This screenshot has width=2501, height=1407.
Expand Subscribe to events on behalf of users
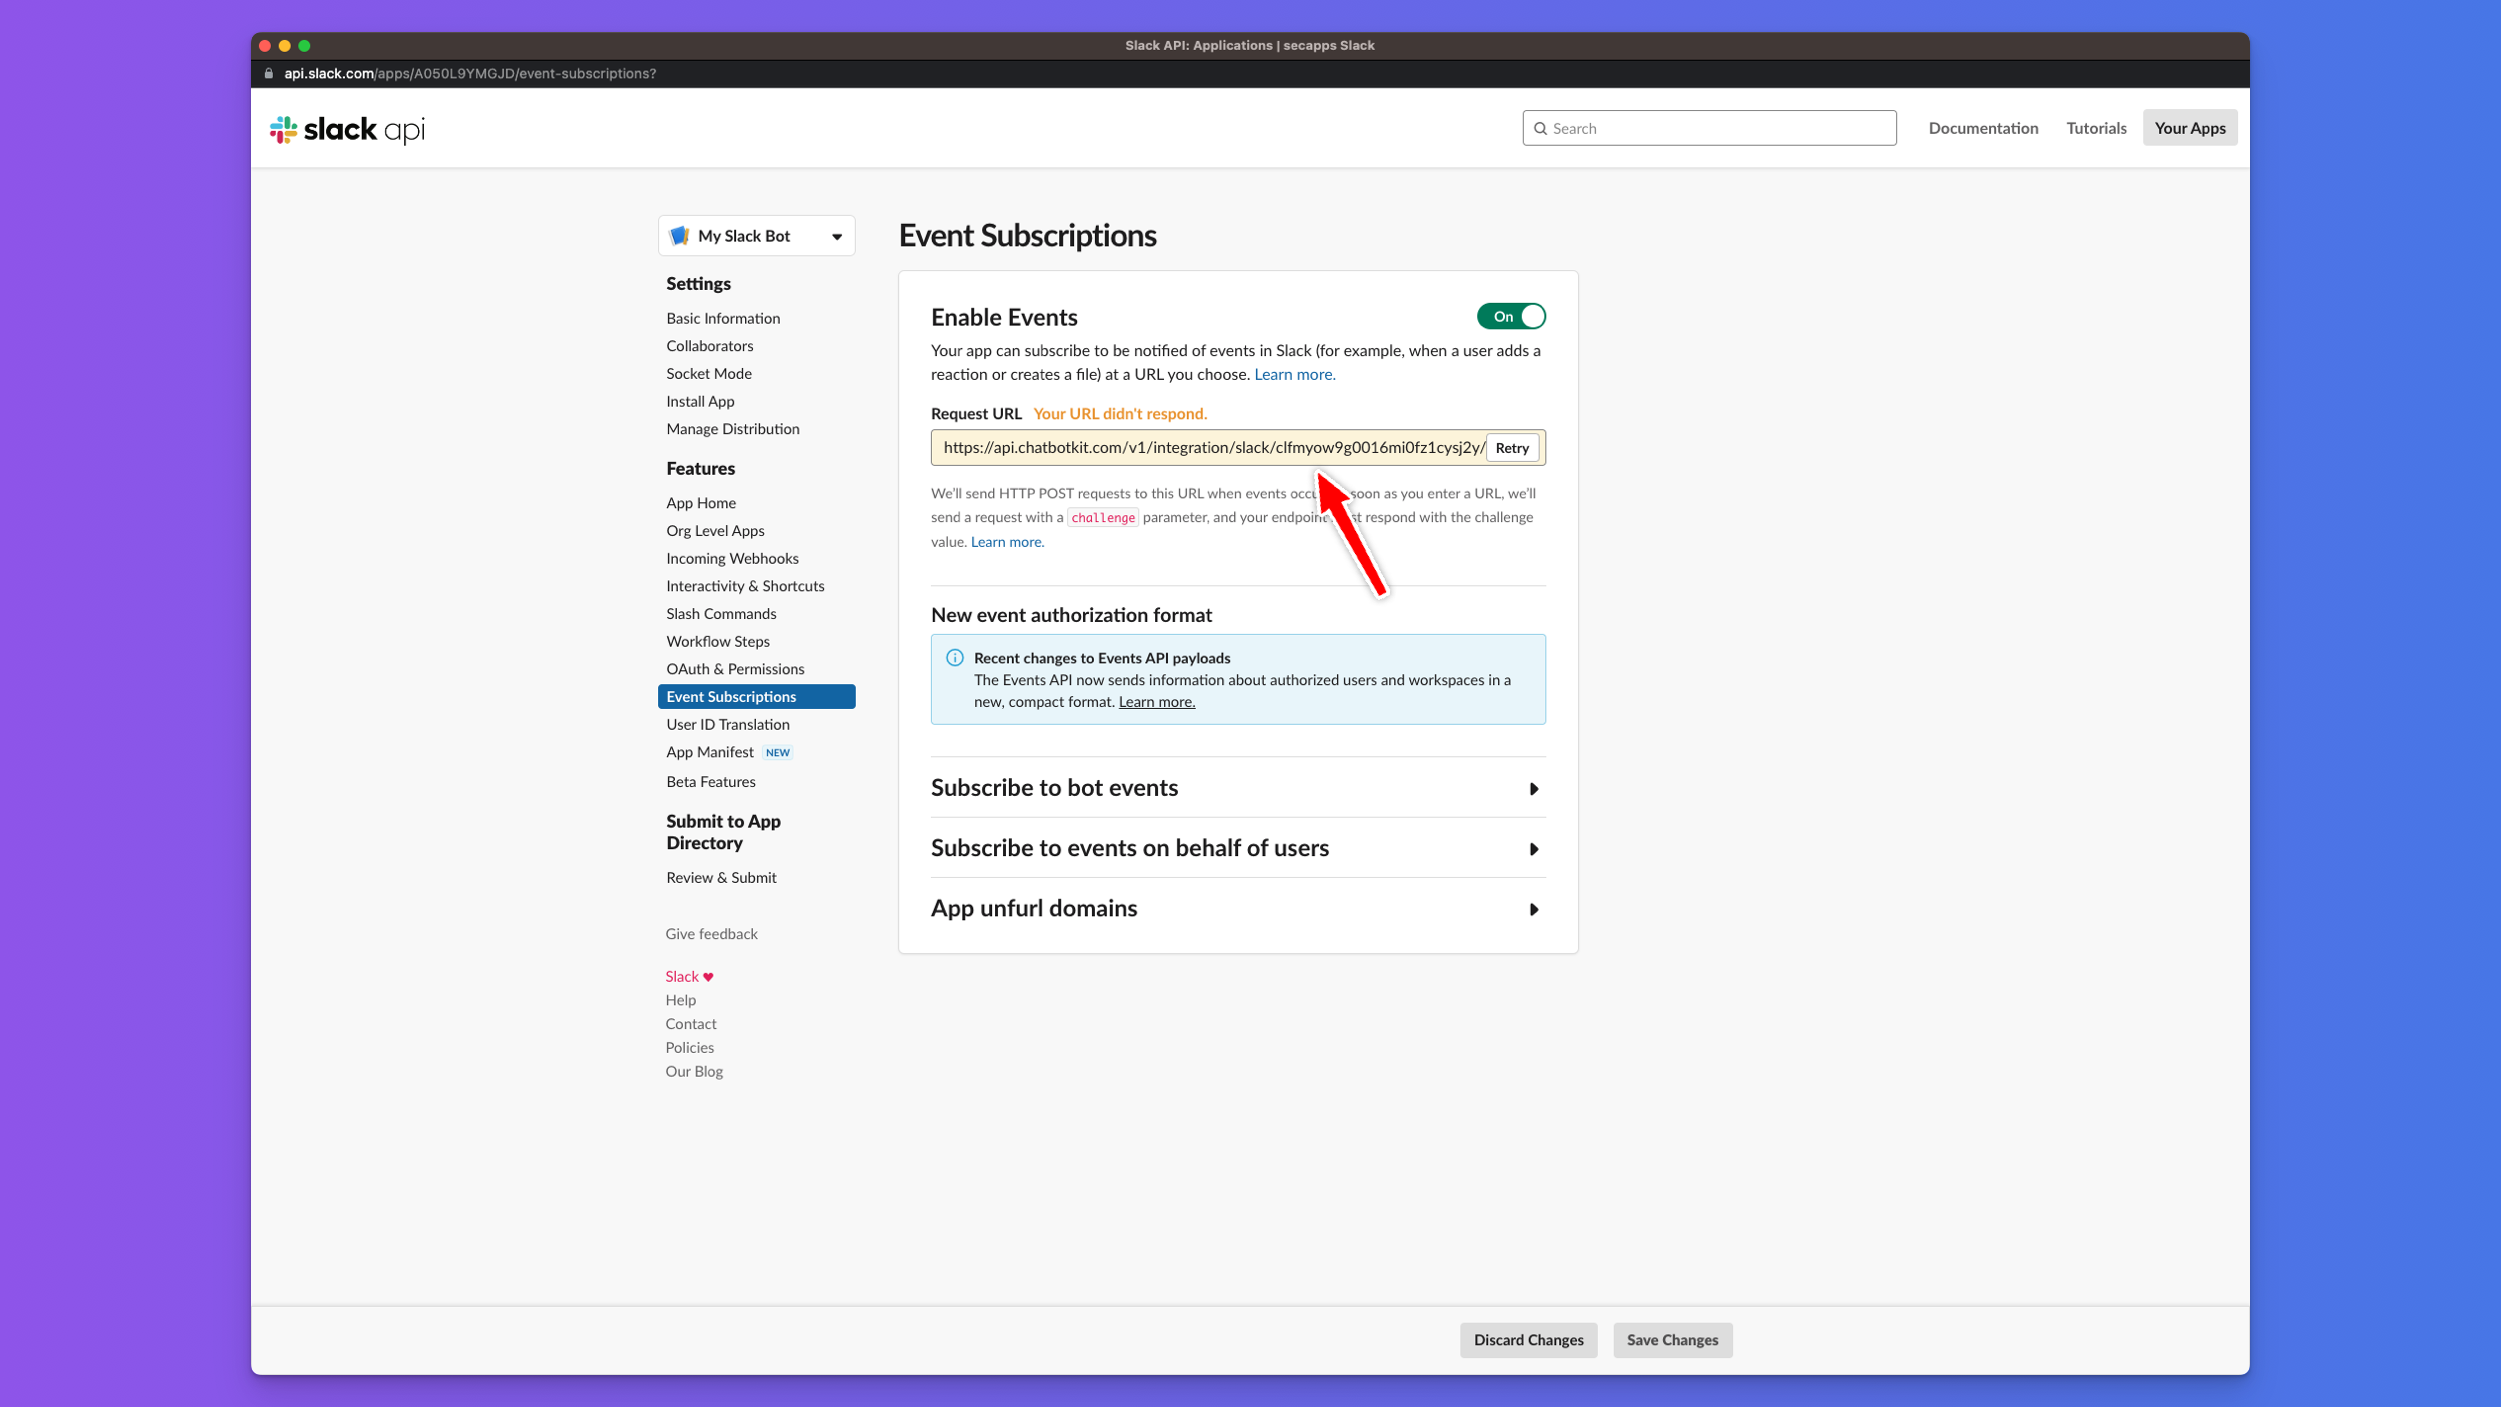pyautogui.click(x=1238, y=848)
